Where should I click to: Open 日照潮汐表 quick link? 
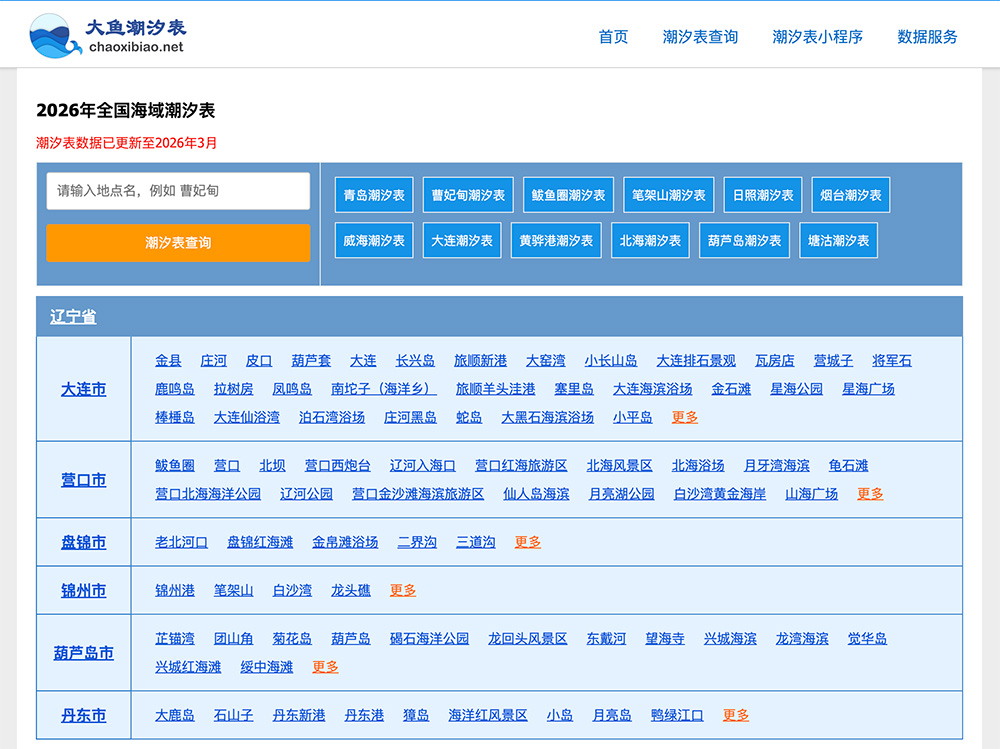pos(763,195)
